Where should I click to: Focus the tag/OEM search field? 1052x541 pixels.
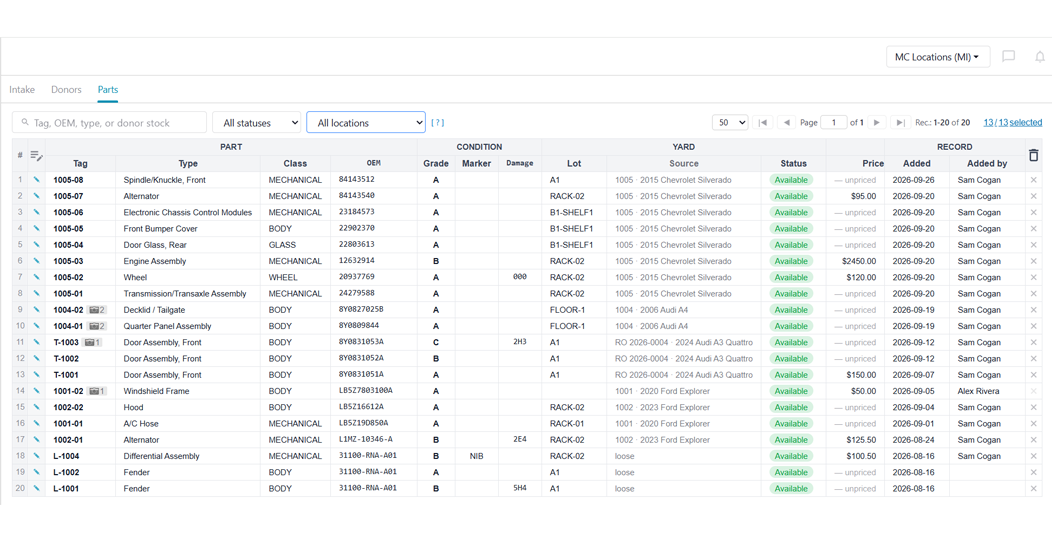point(109,123)
